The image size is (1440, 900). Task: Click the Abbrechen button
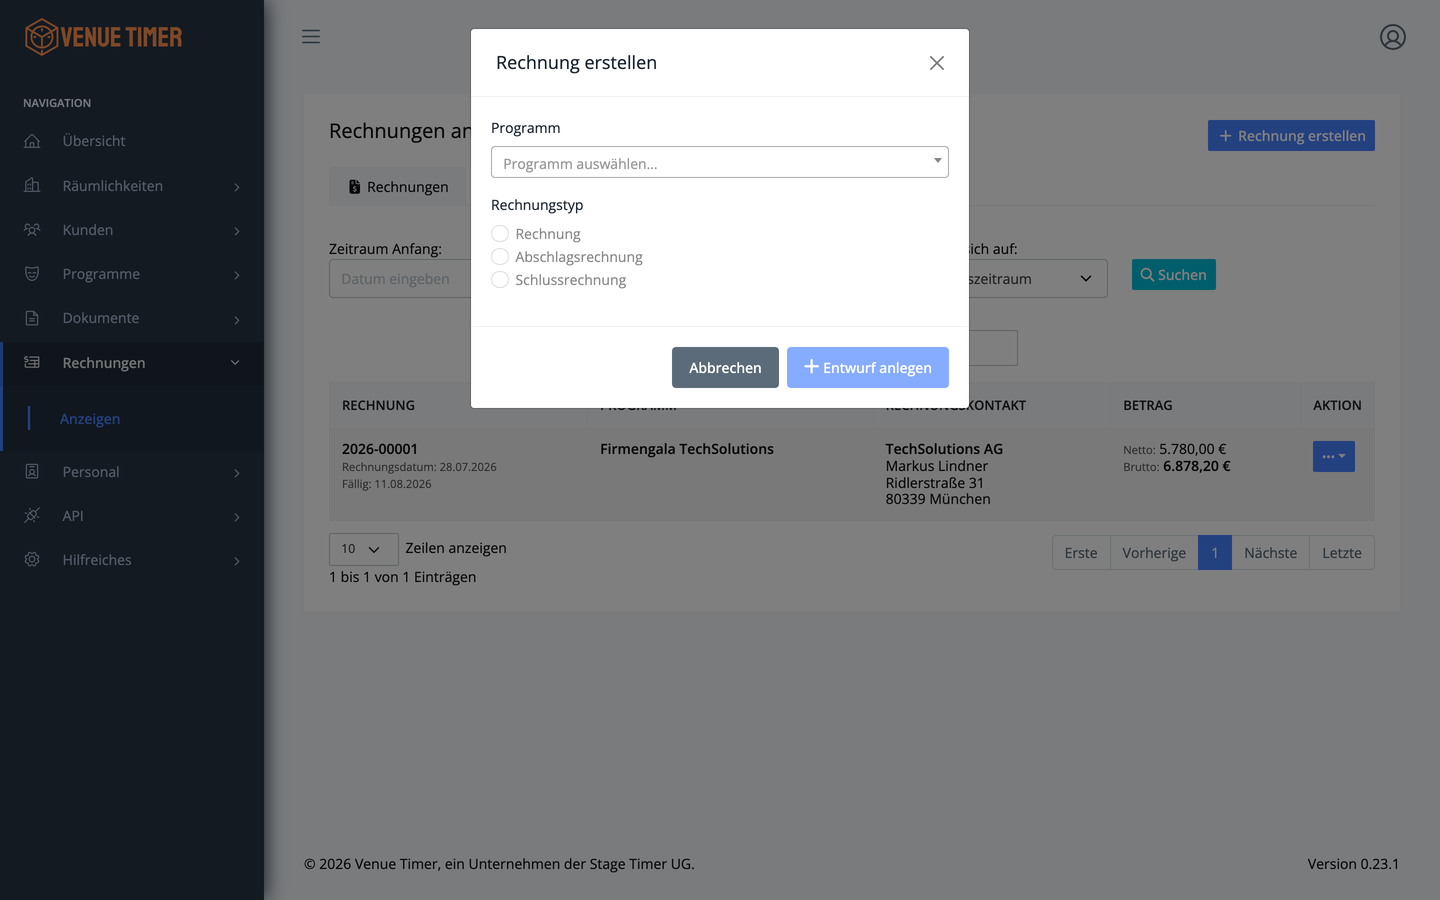coord(725,367)
